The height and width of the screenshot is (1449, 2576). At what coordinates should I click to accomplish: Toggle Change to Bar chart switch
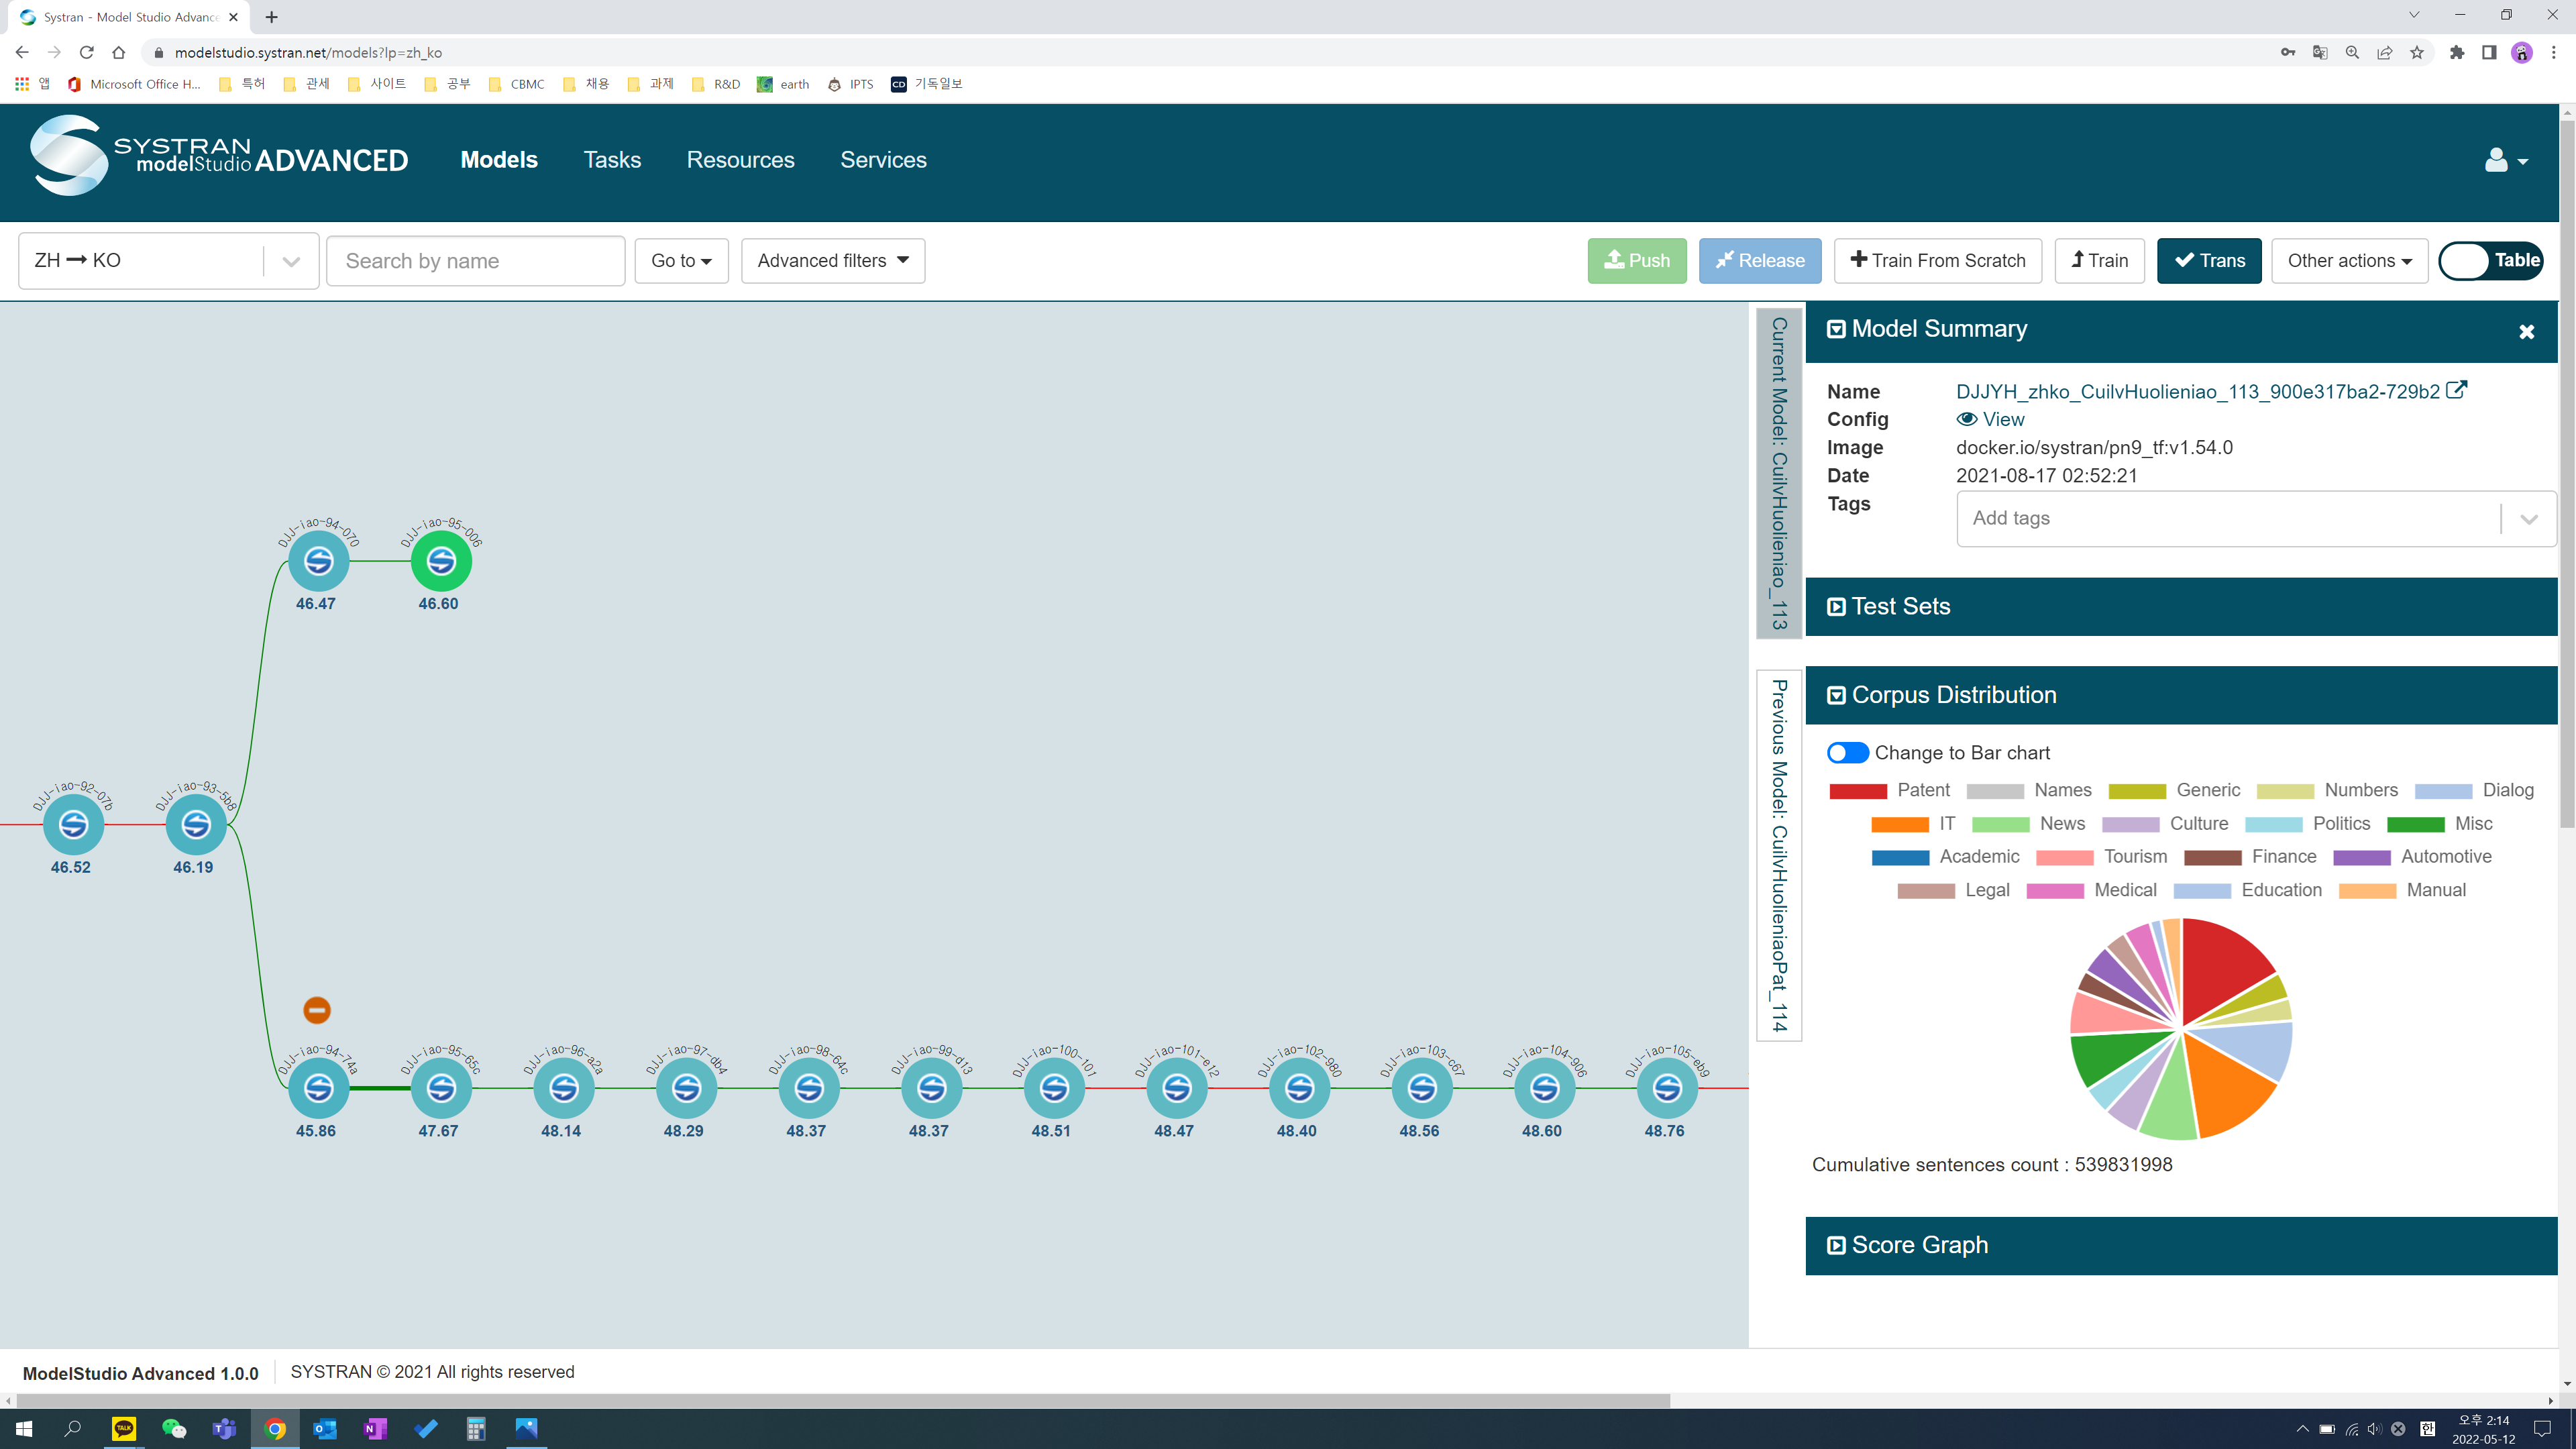1847,752
